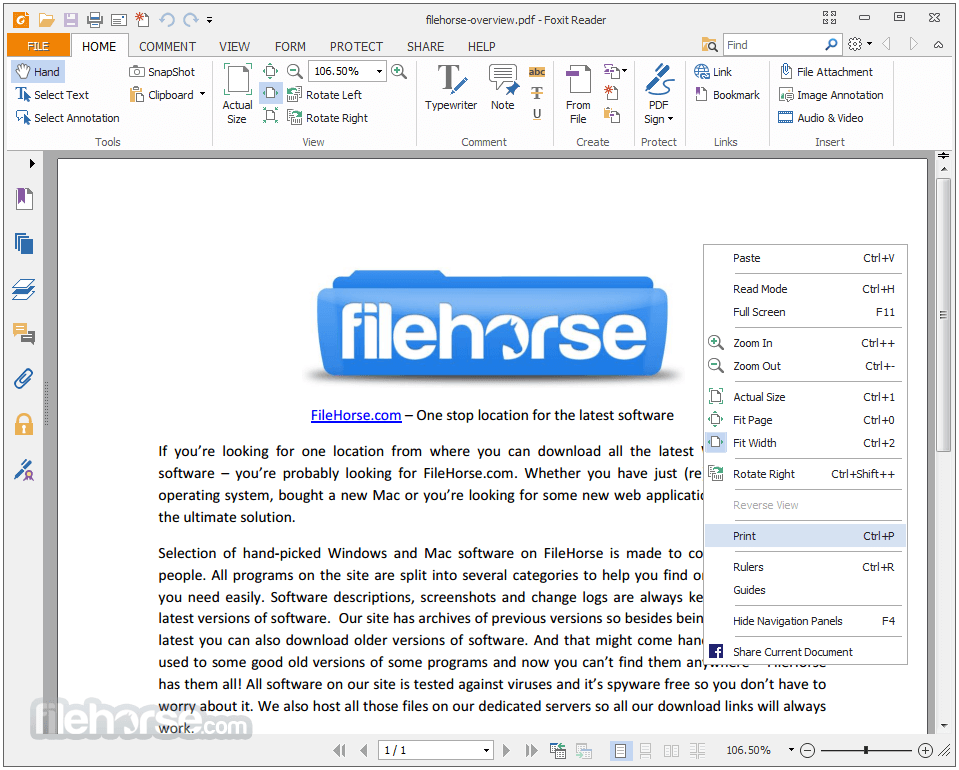Open the FileHorse.com hyperlink
This screenshot has width=959, height=770.
point(356,415)
